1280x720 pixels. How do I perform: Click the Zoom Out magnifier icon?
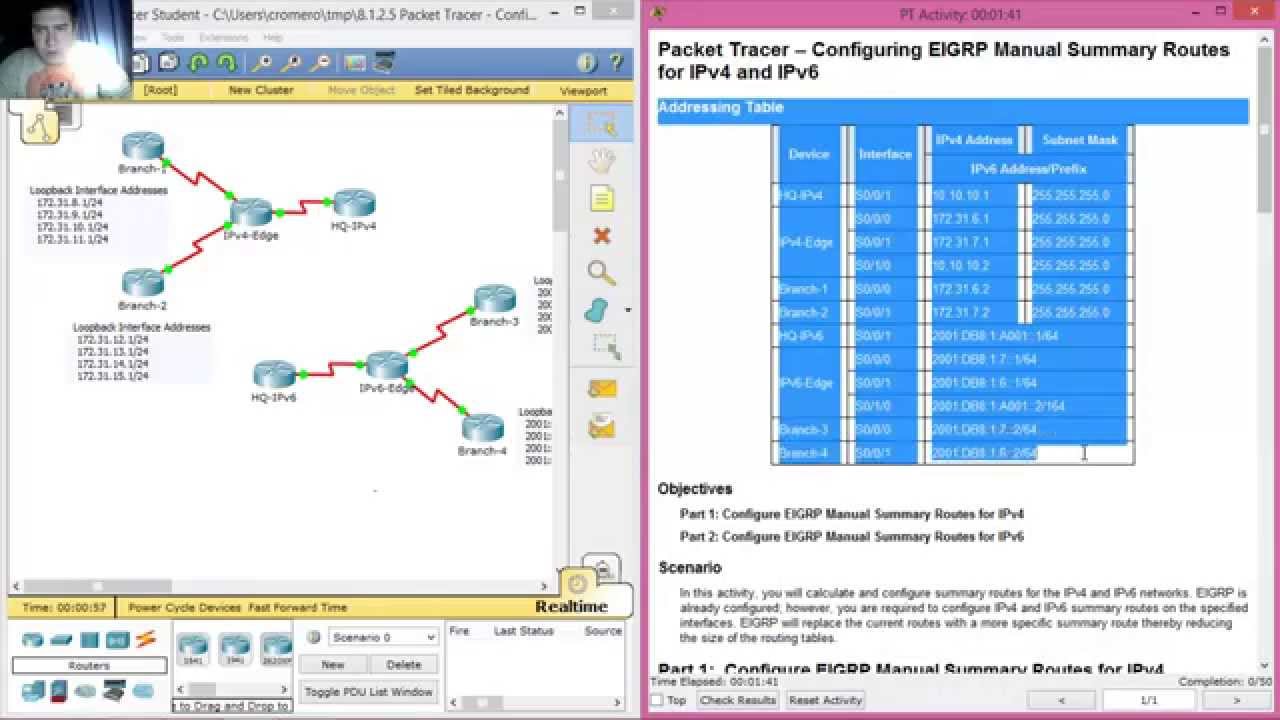click(321, 63)
